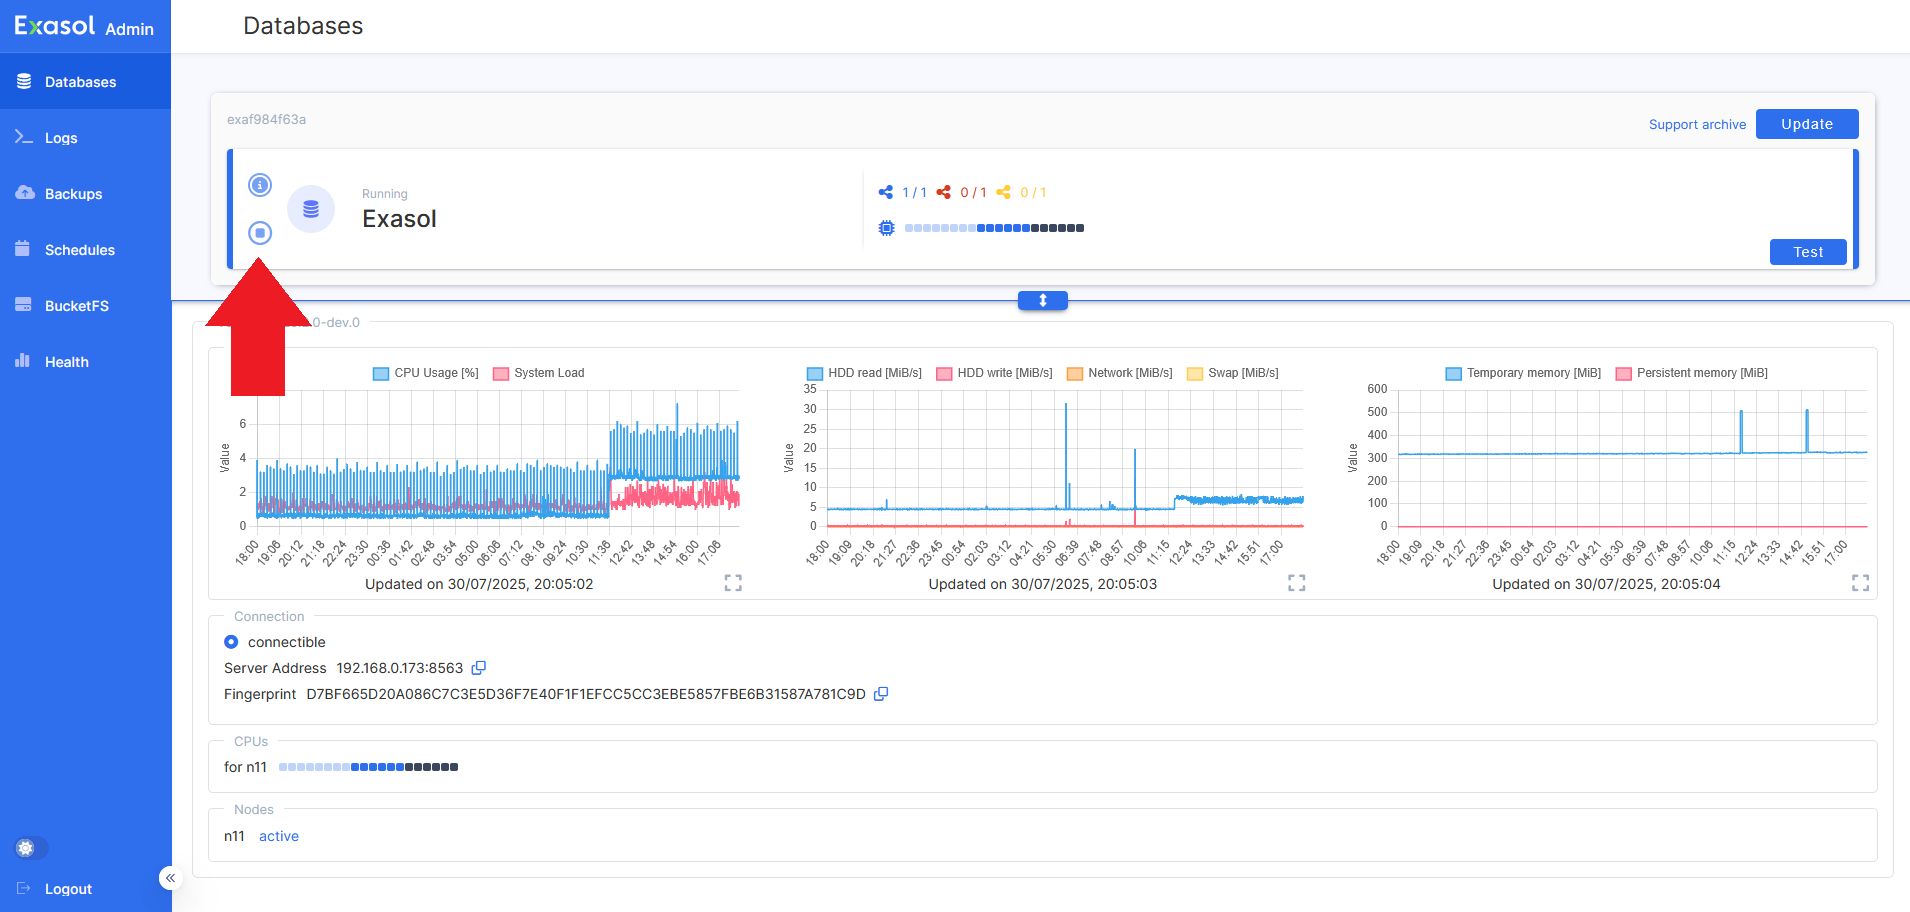This screenshot has height=912, width=1910.
Task: Click the Running status label
Action: pyautogui.click(x=385, y=194)
